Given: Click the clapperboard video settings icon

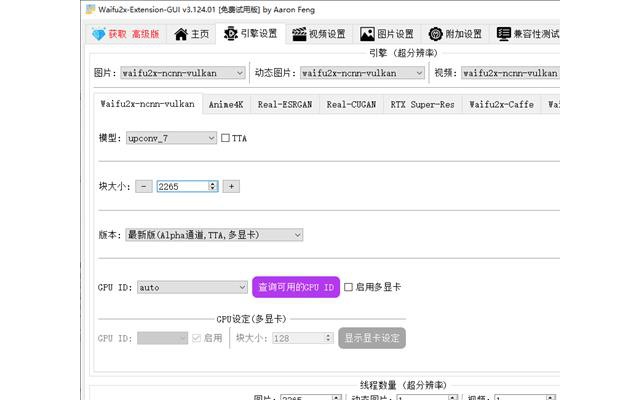Looking at the screenshot, I should [x=299, y=34].
